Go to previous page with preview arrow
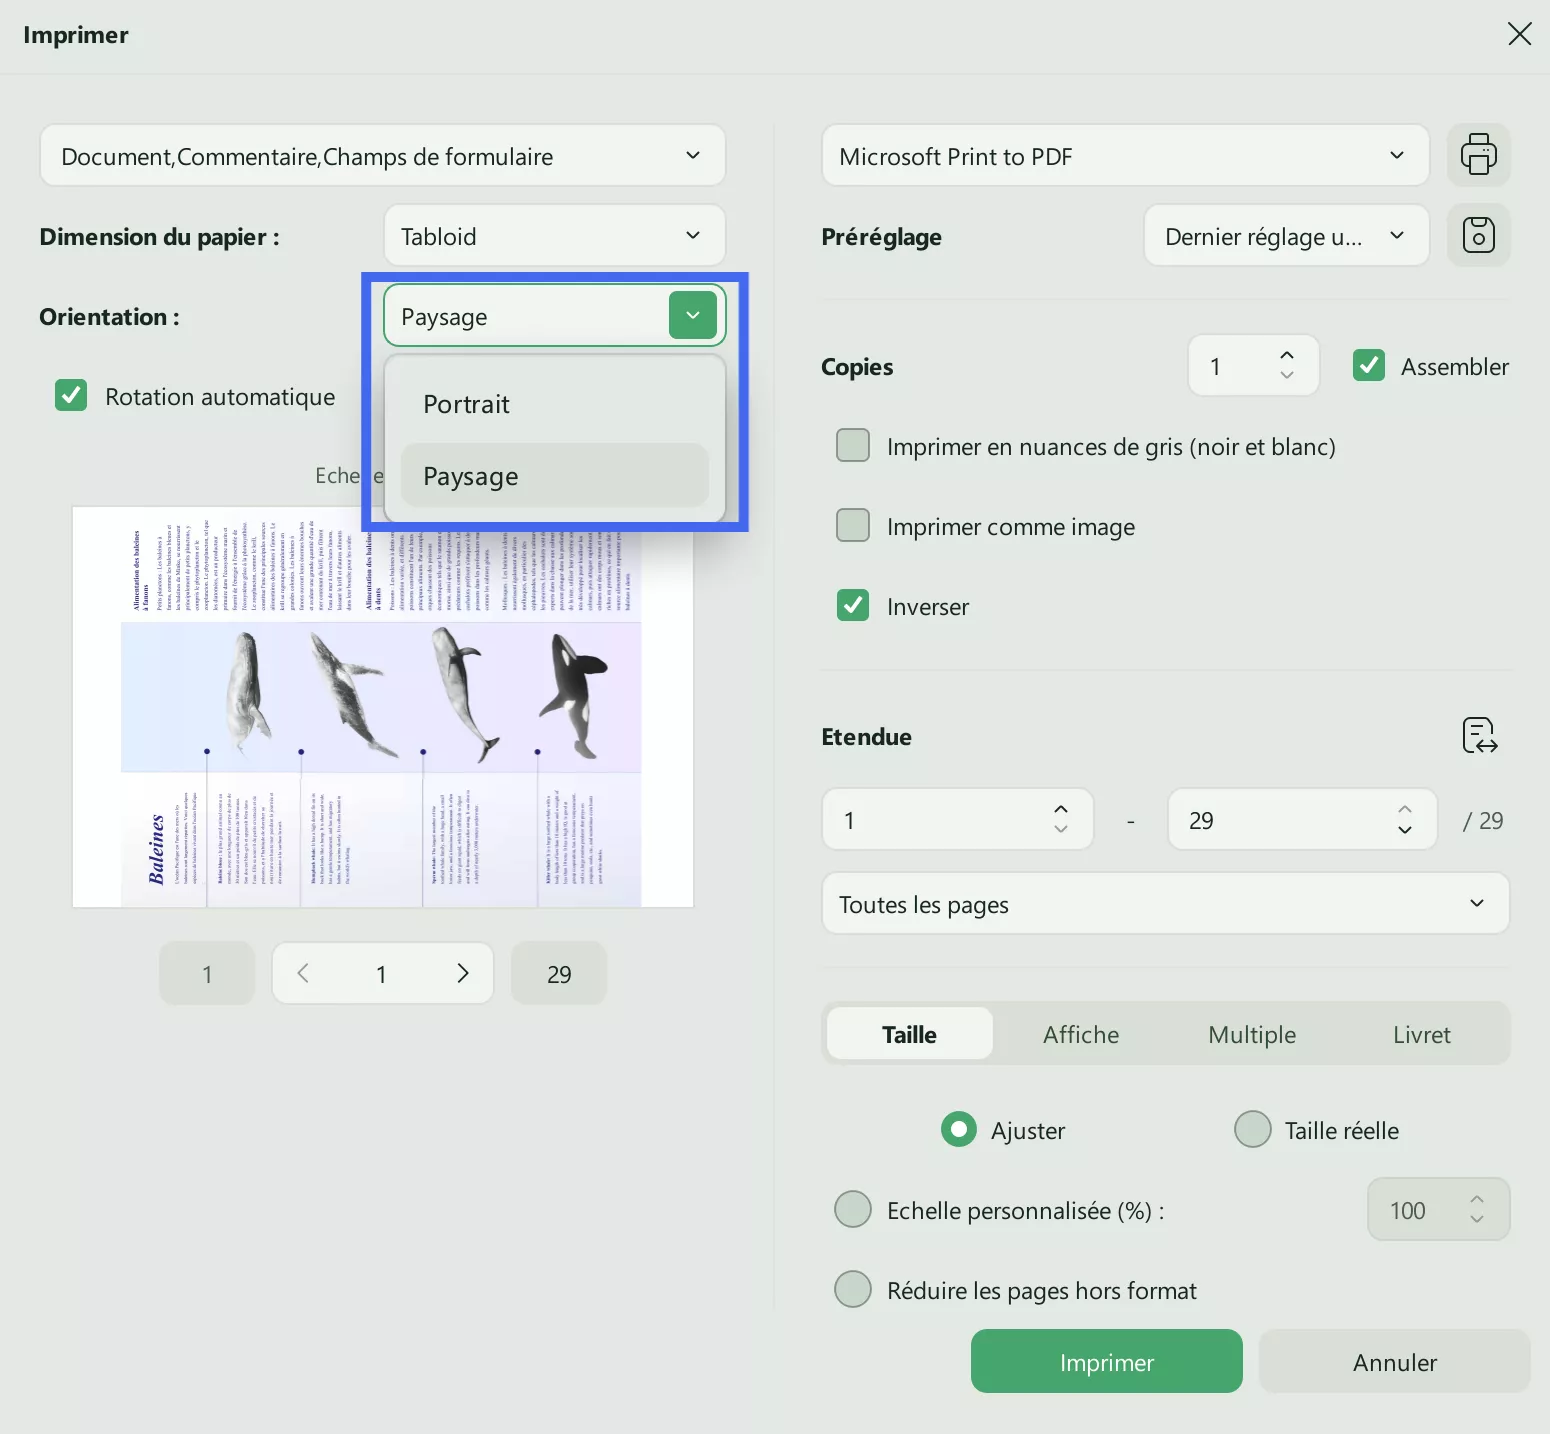This screenshot has width=1550, height=1434. 302,972
